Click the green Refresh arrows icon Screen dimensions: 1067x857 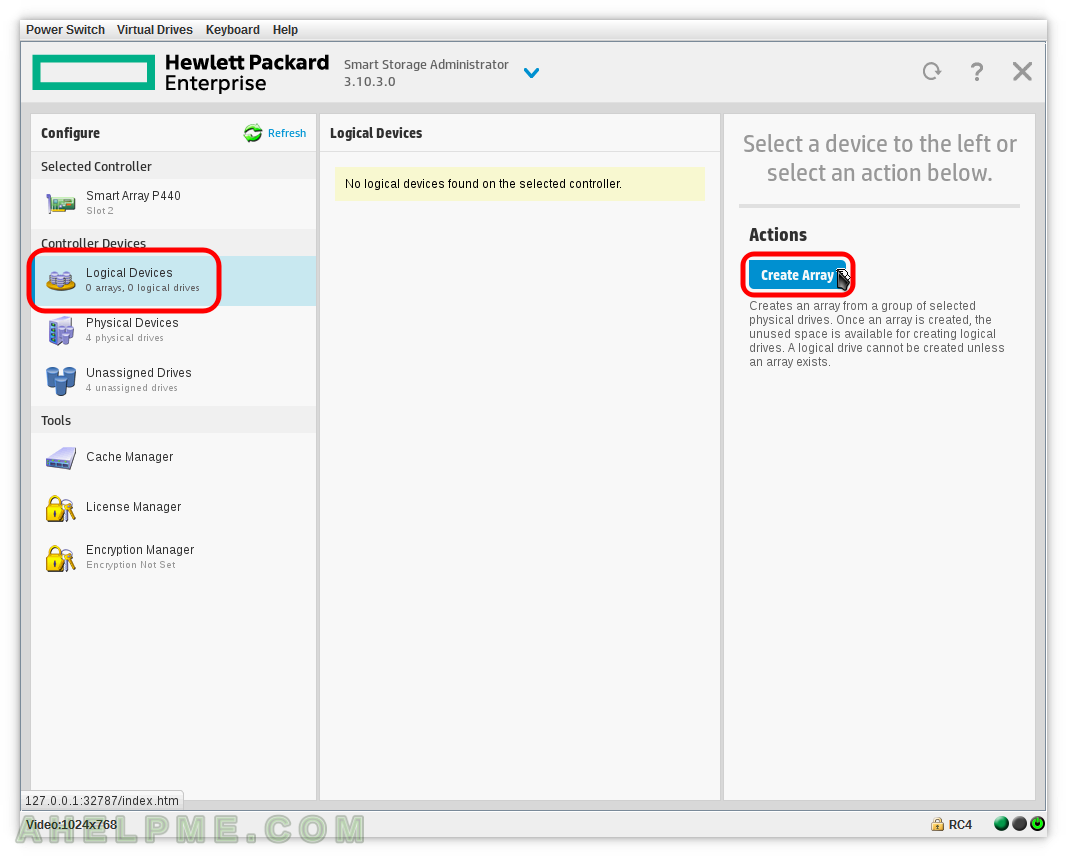click(253, 133)
